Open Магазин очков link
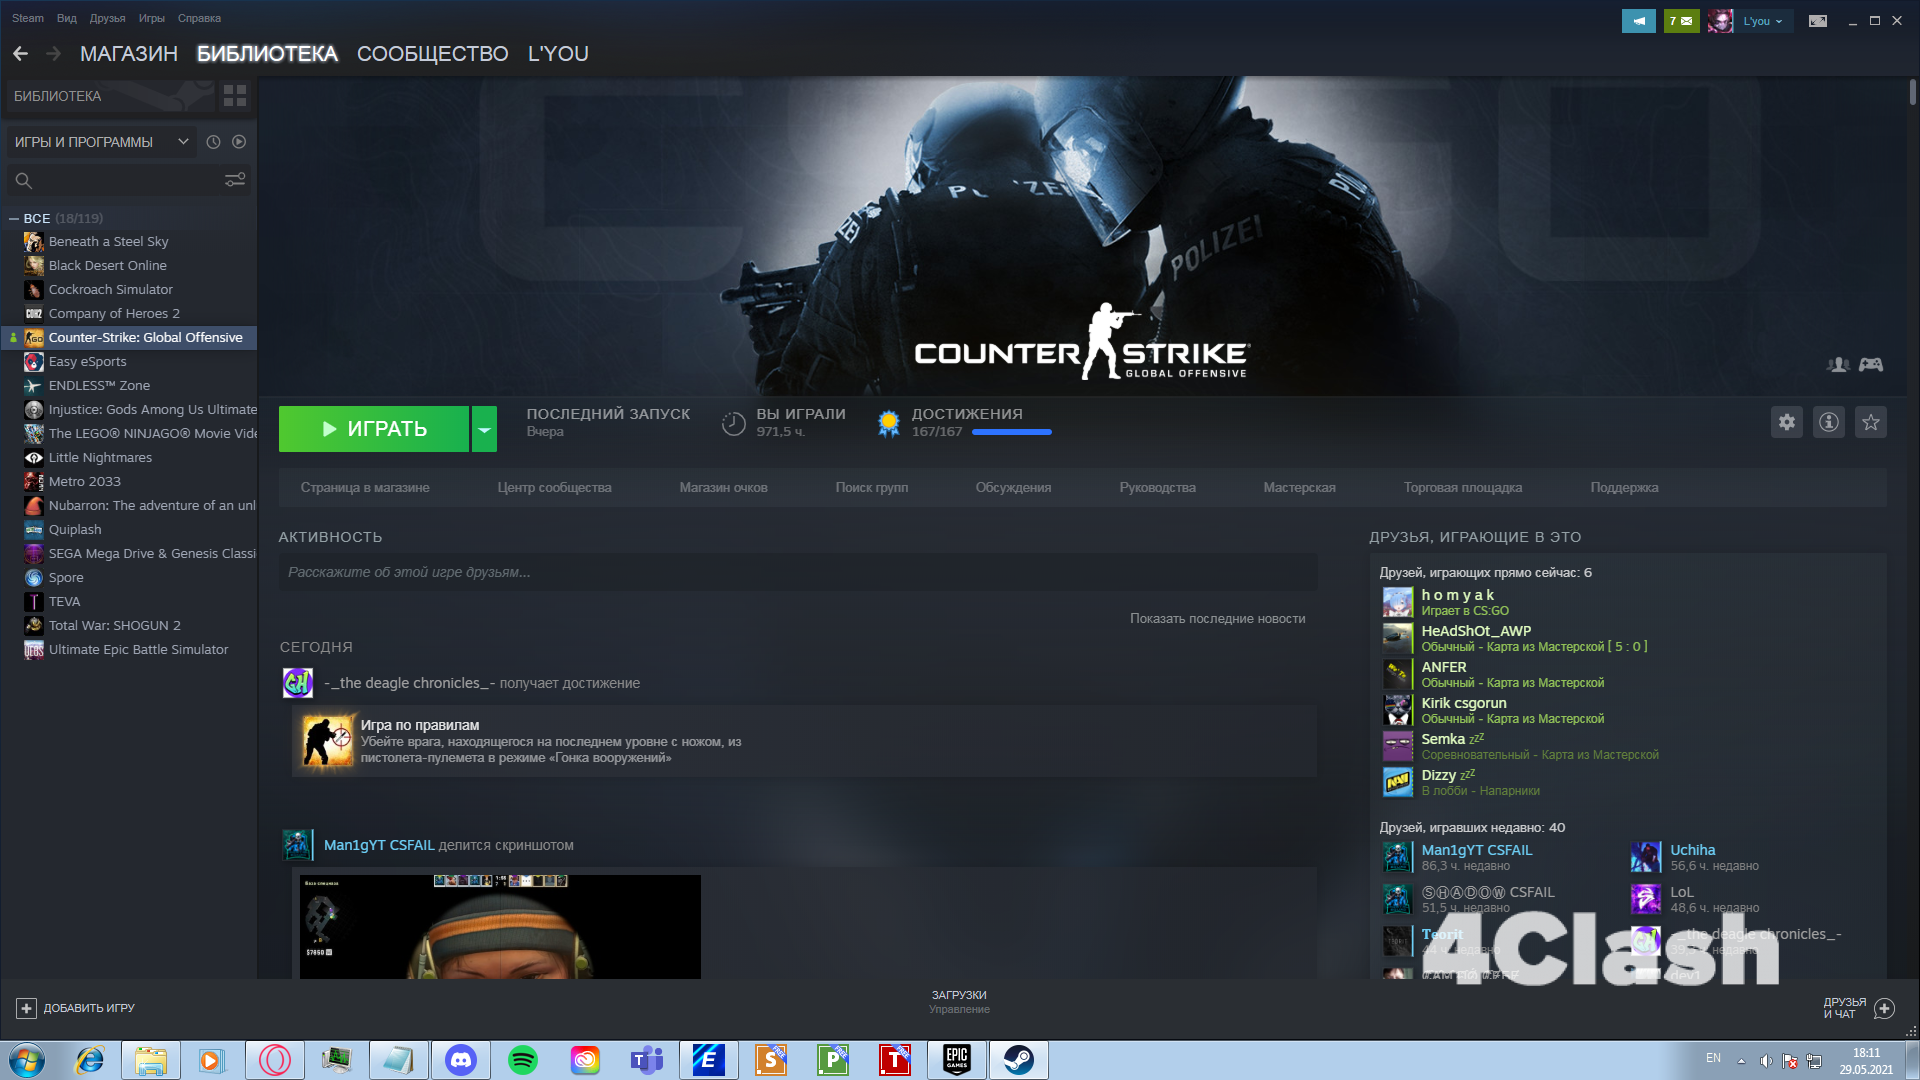1920x1080 pixels. point(723,488)
